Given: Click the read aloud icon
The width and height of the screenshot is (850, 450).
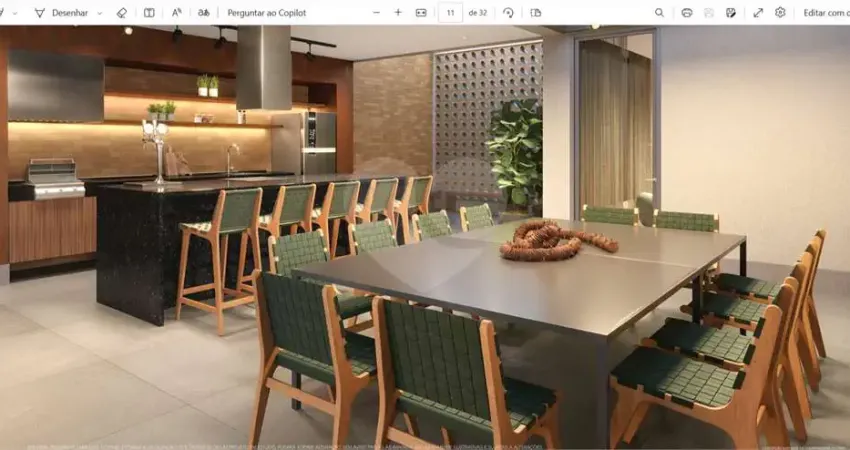Looking at the screenshot, I should (177, 13).
